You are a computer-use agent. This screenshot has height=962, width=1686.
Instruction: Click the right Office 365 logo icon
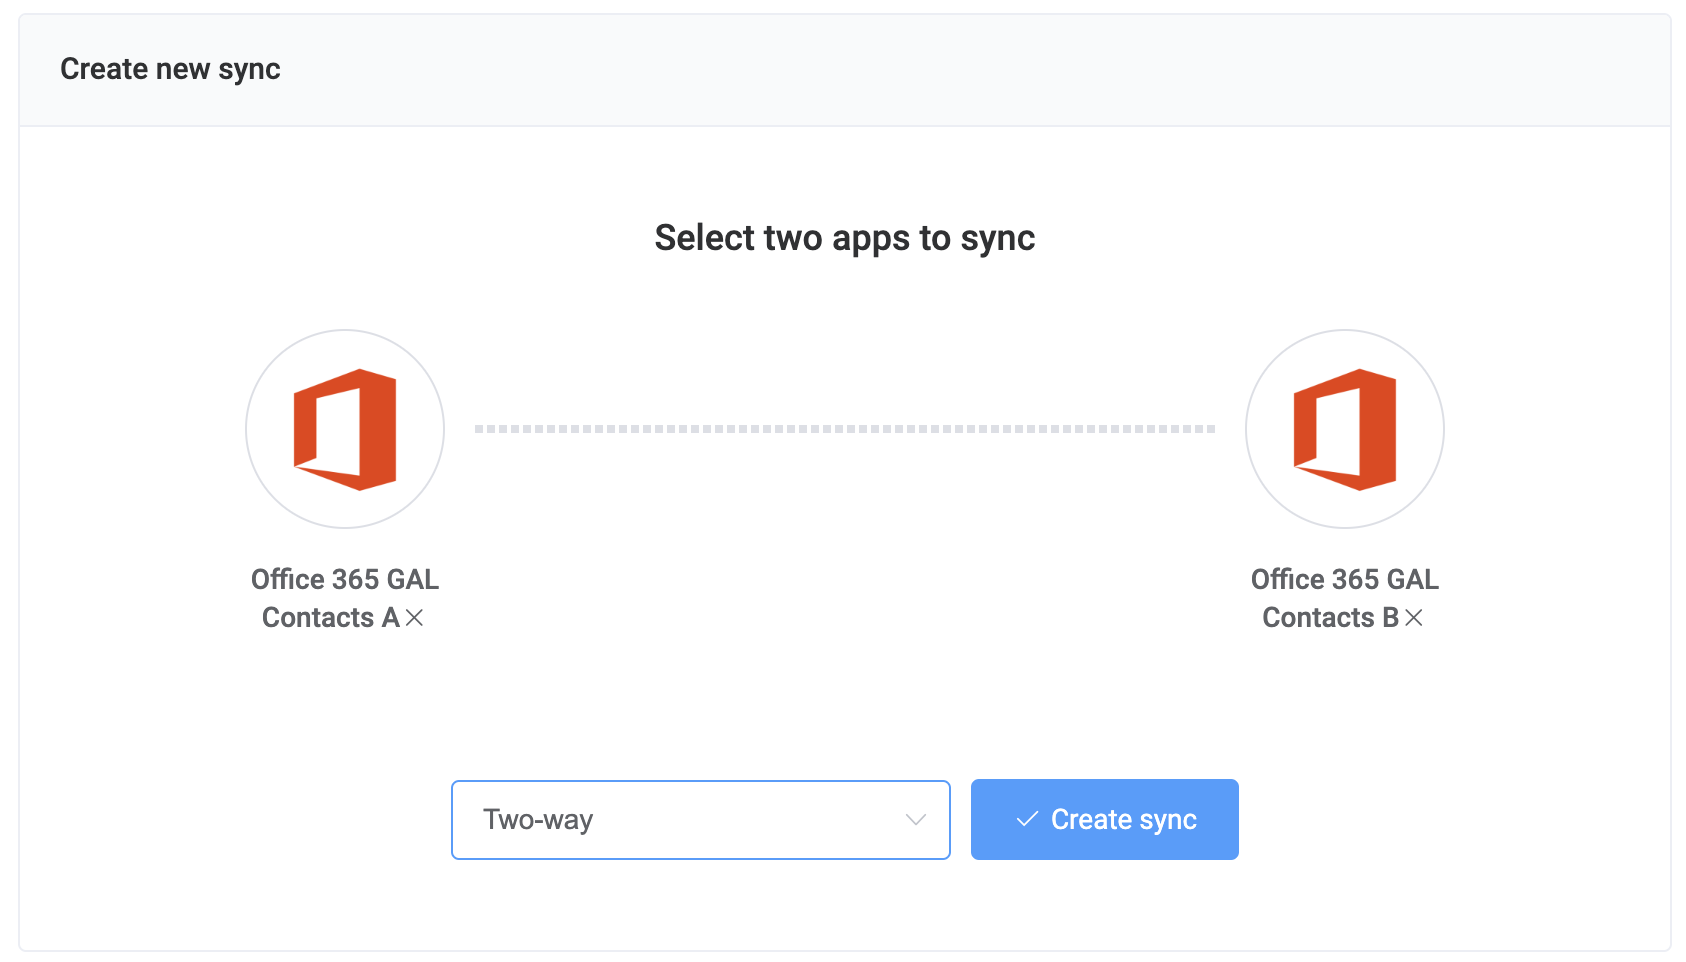1344,429
